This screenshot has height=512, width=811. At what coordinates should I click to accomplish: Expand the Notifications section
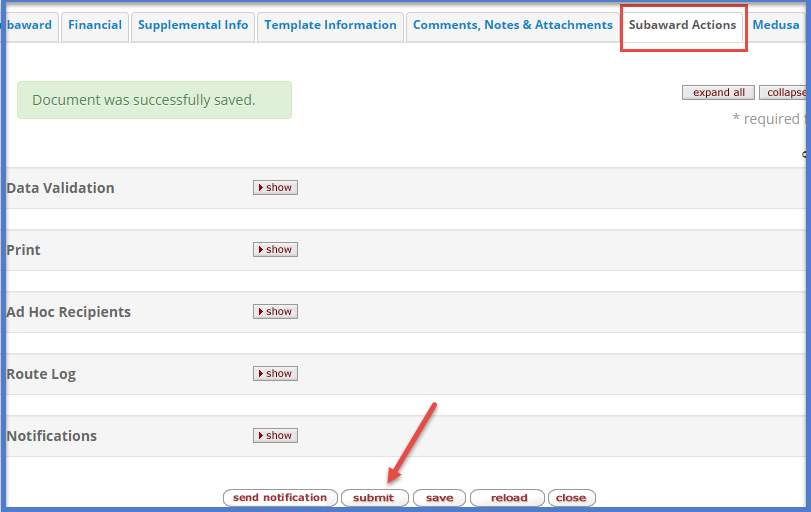click(x=275, y=436)
